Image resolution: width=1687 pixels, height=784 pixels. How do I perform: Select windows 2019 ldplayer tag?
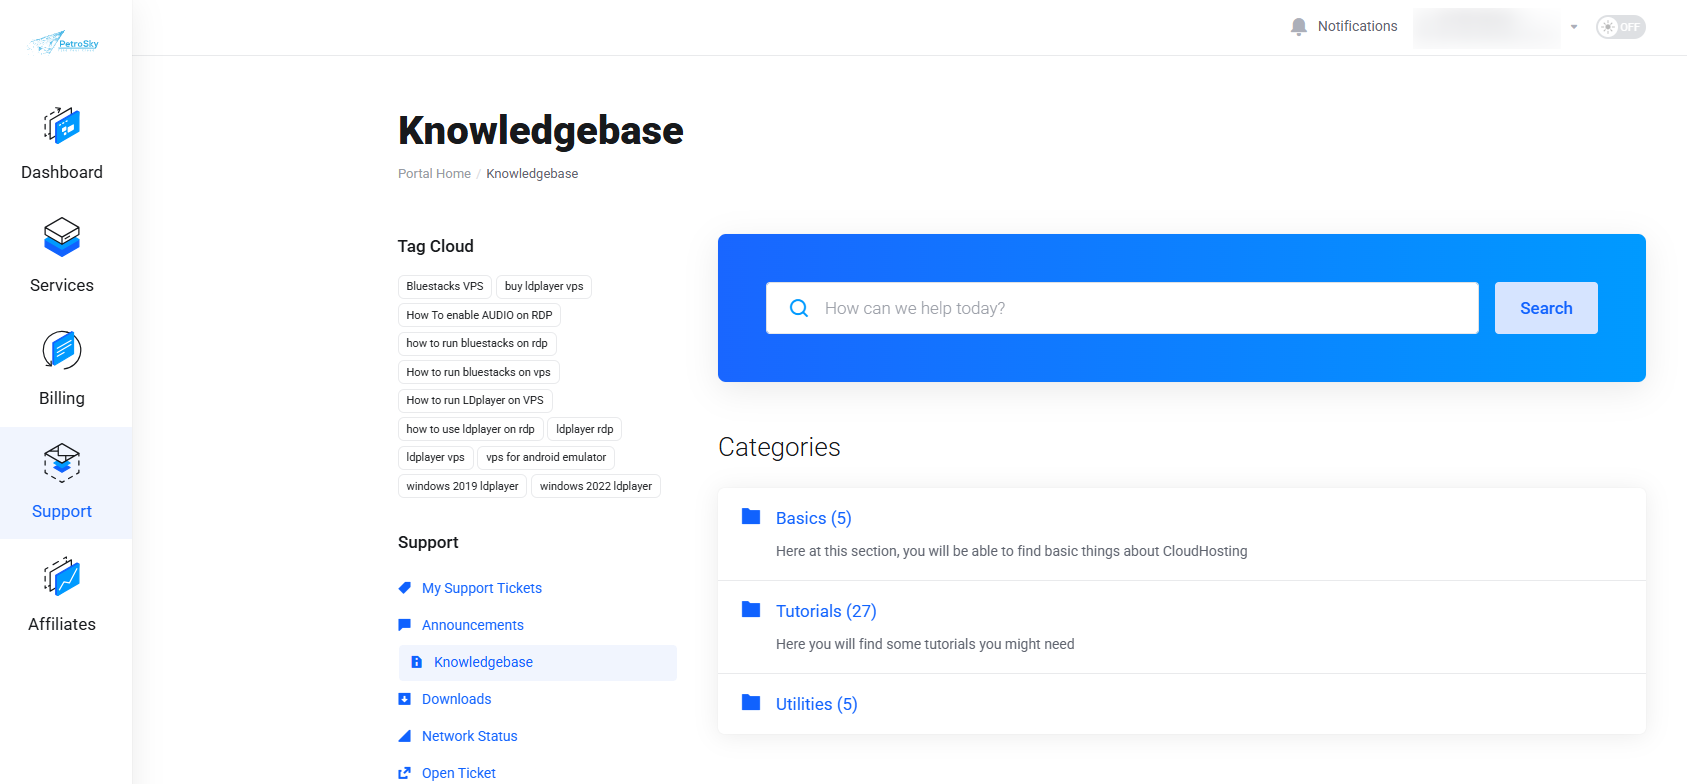tap(462, 486)
